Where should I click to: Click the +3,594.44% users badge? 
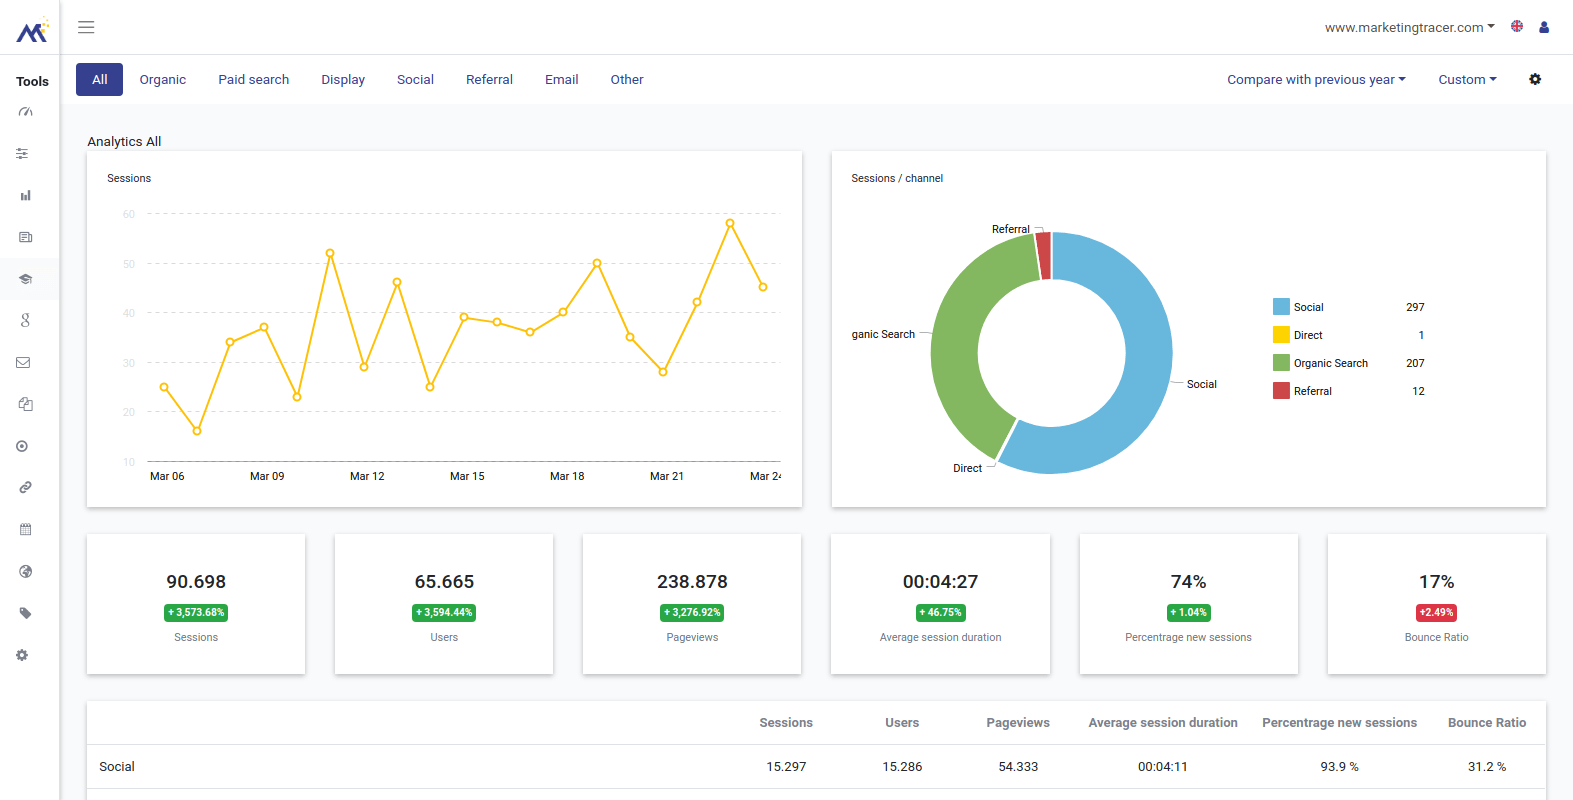(444, 612)
